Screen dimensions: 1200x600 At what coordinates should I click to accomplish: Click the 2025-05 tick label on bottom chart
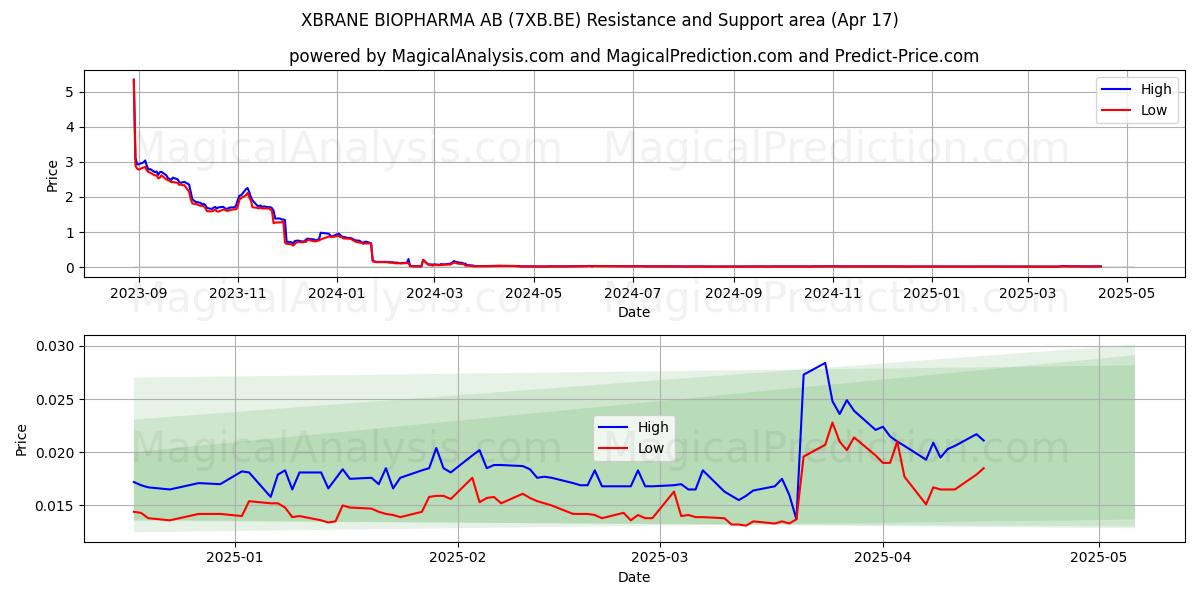tap(1099, 559)
